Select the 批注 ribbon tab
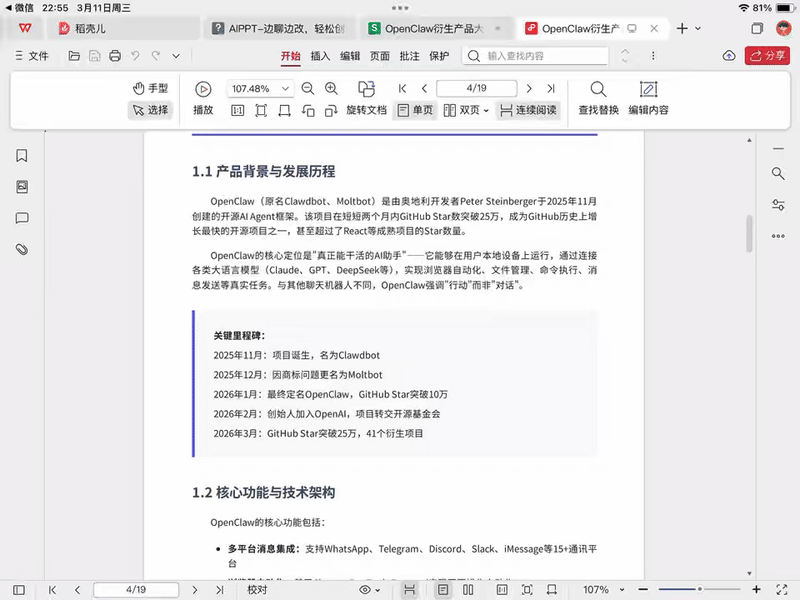 [409, 56]
